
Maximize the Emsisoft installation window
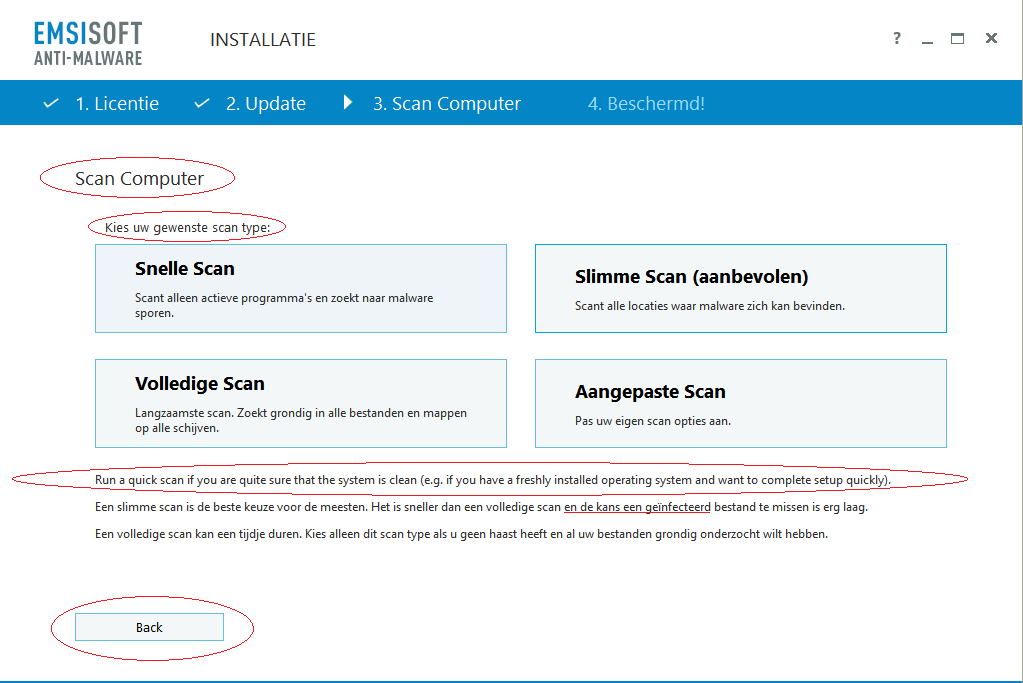pos(957,38)
